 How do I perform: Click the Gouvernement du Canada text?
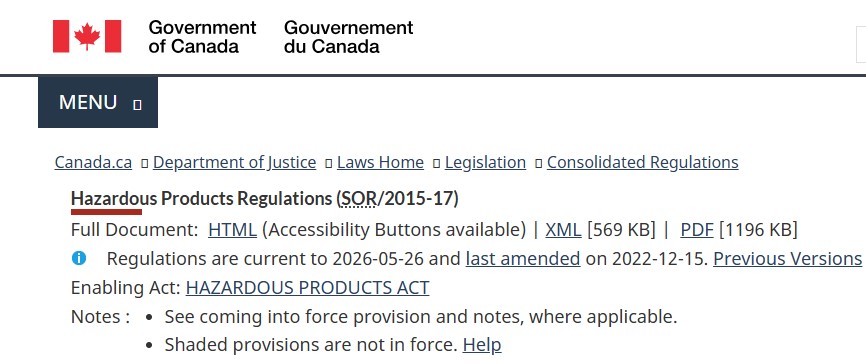[348, 36]
